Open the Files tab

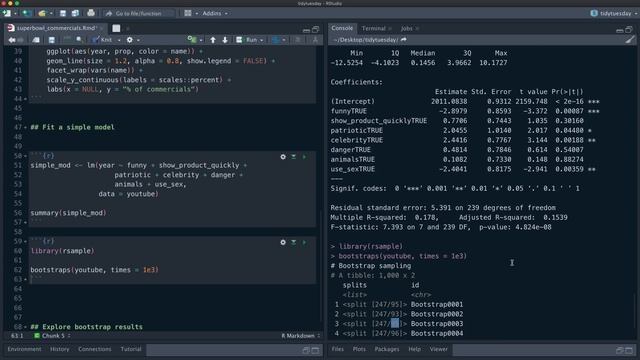pyautogui.click(x=338, y=349)
